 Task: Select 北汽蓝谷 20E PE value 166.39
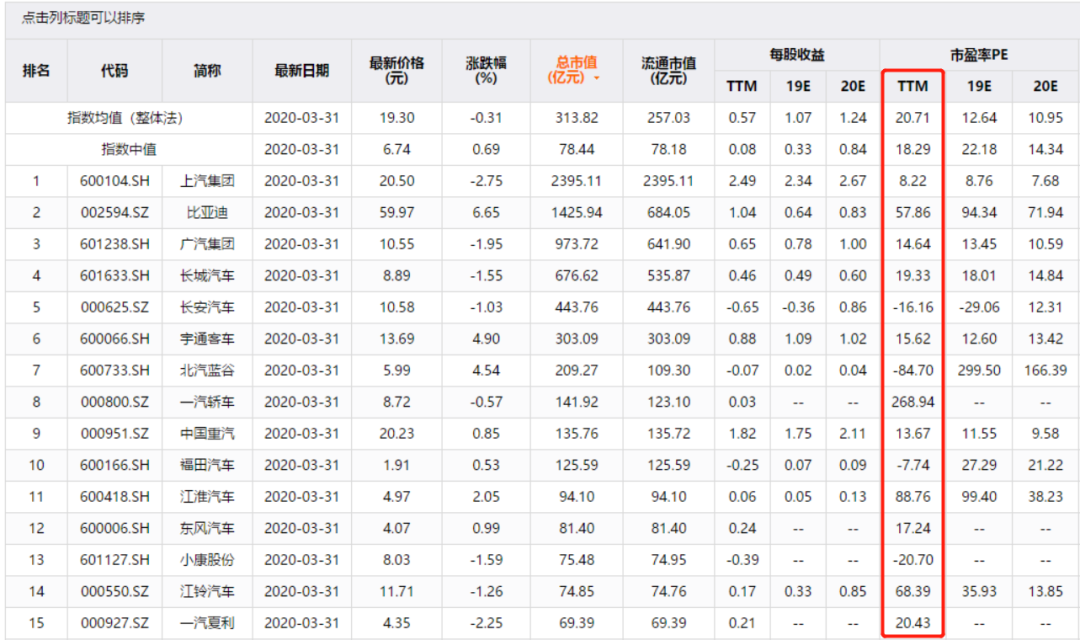click(1046, 371)
